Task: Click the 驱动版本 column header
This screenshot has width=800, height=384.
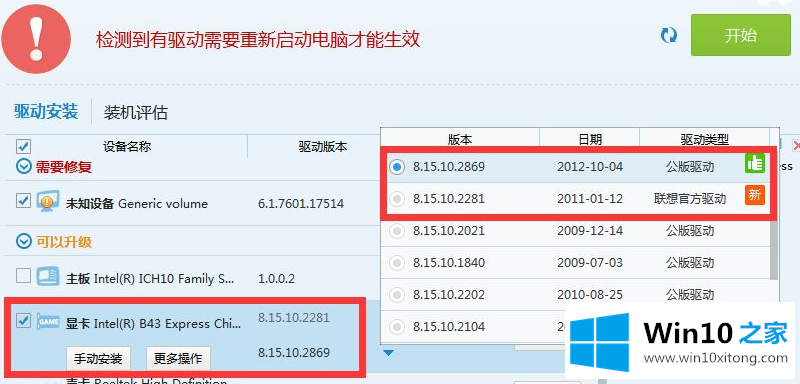Action: coord(323,147)
